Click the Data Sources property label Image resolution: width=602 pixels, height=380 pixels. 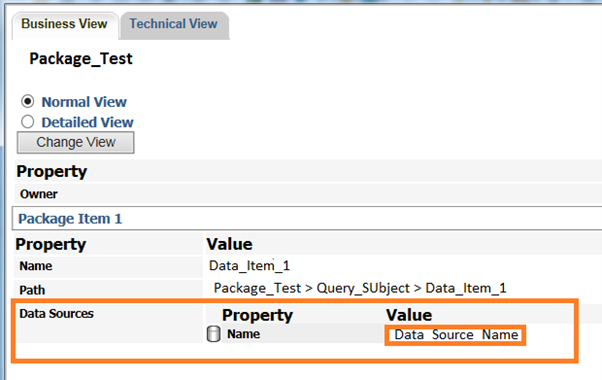click(56, 314)
